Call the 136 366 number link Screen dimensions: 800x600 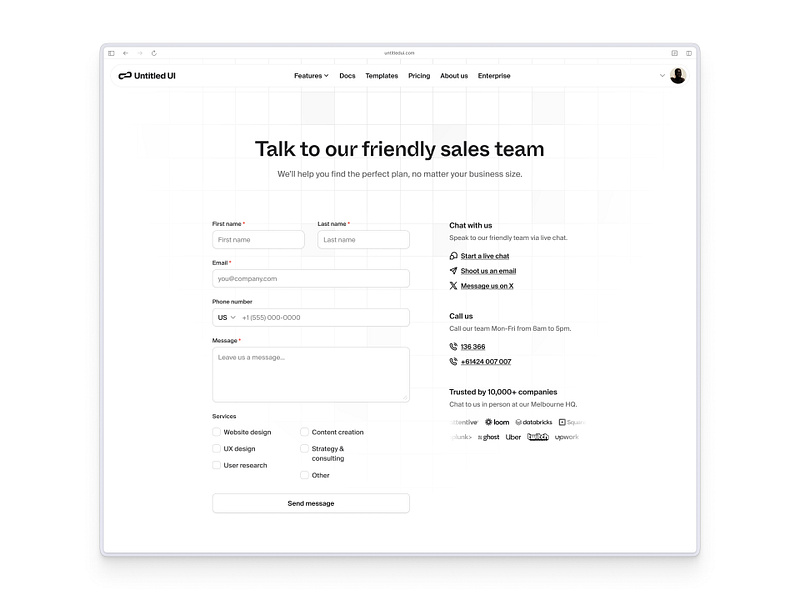point(473,347)
